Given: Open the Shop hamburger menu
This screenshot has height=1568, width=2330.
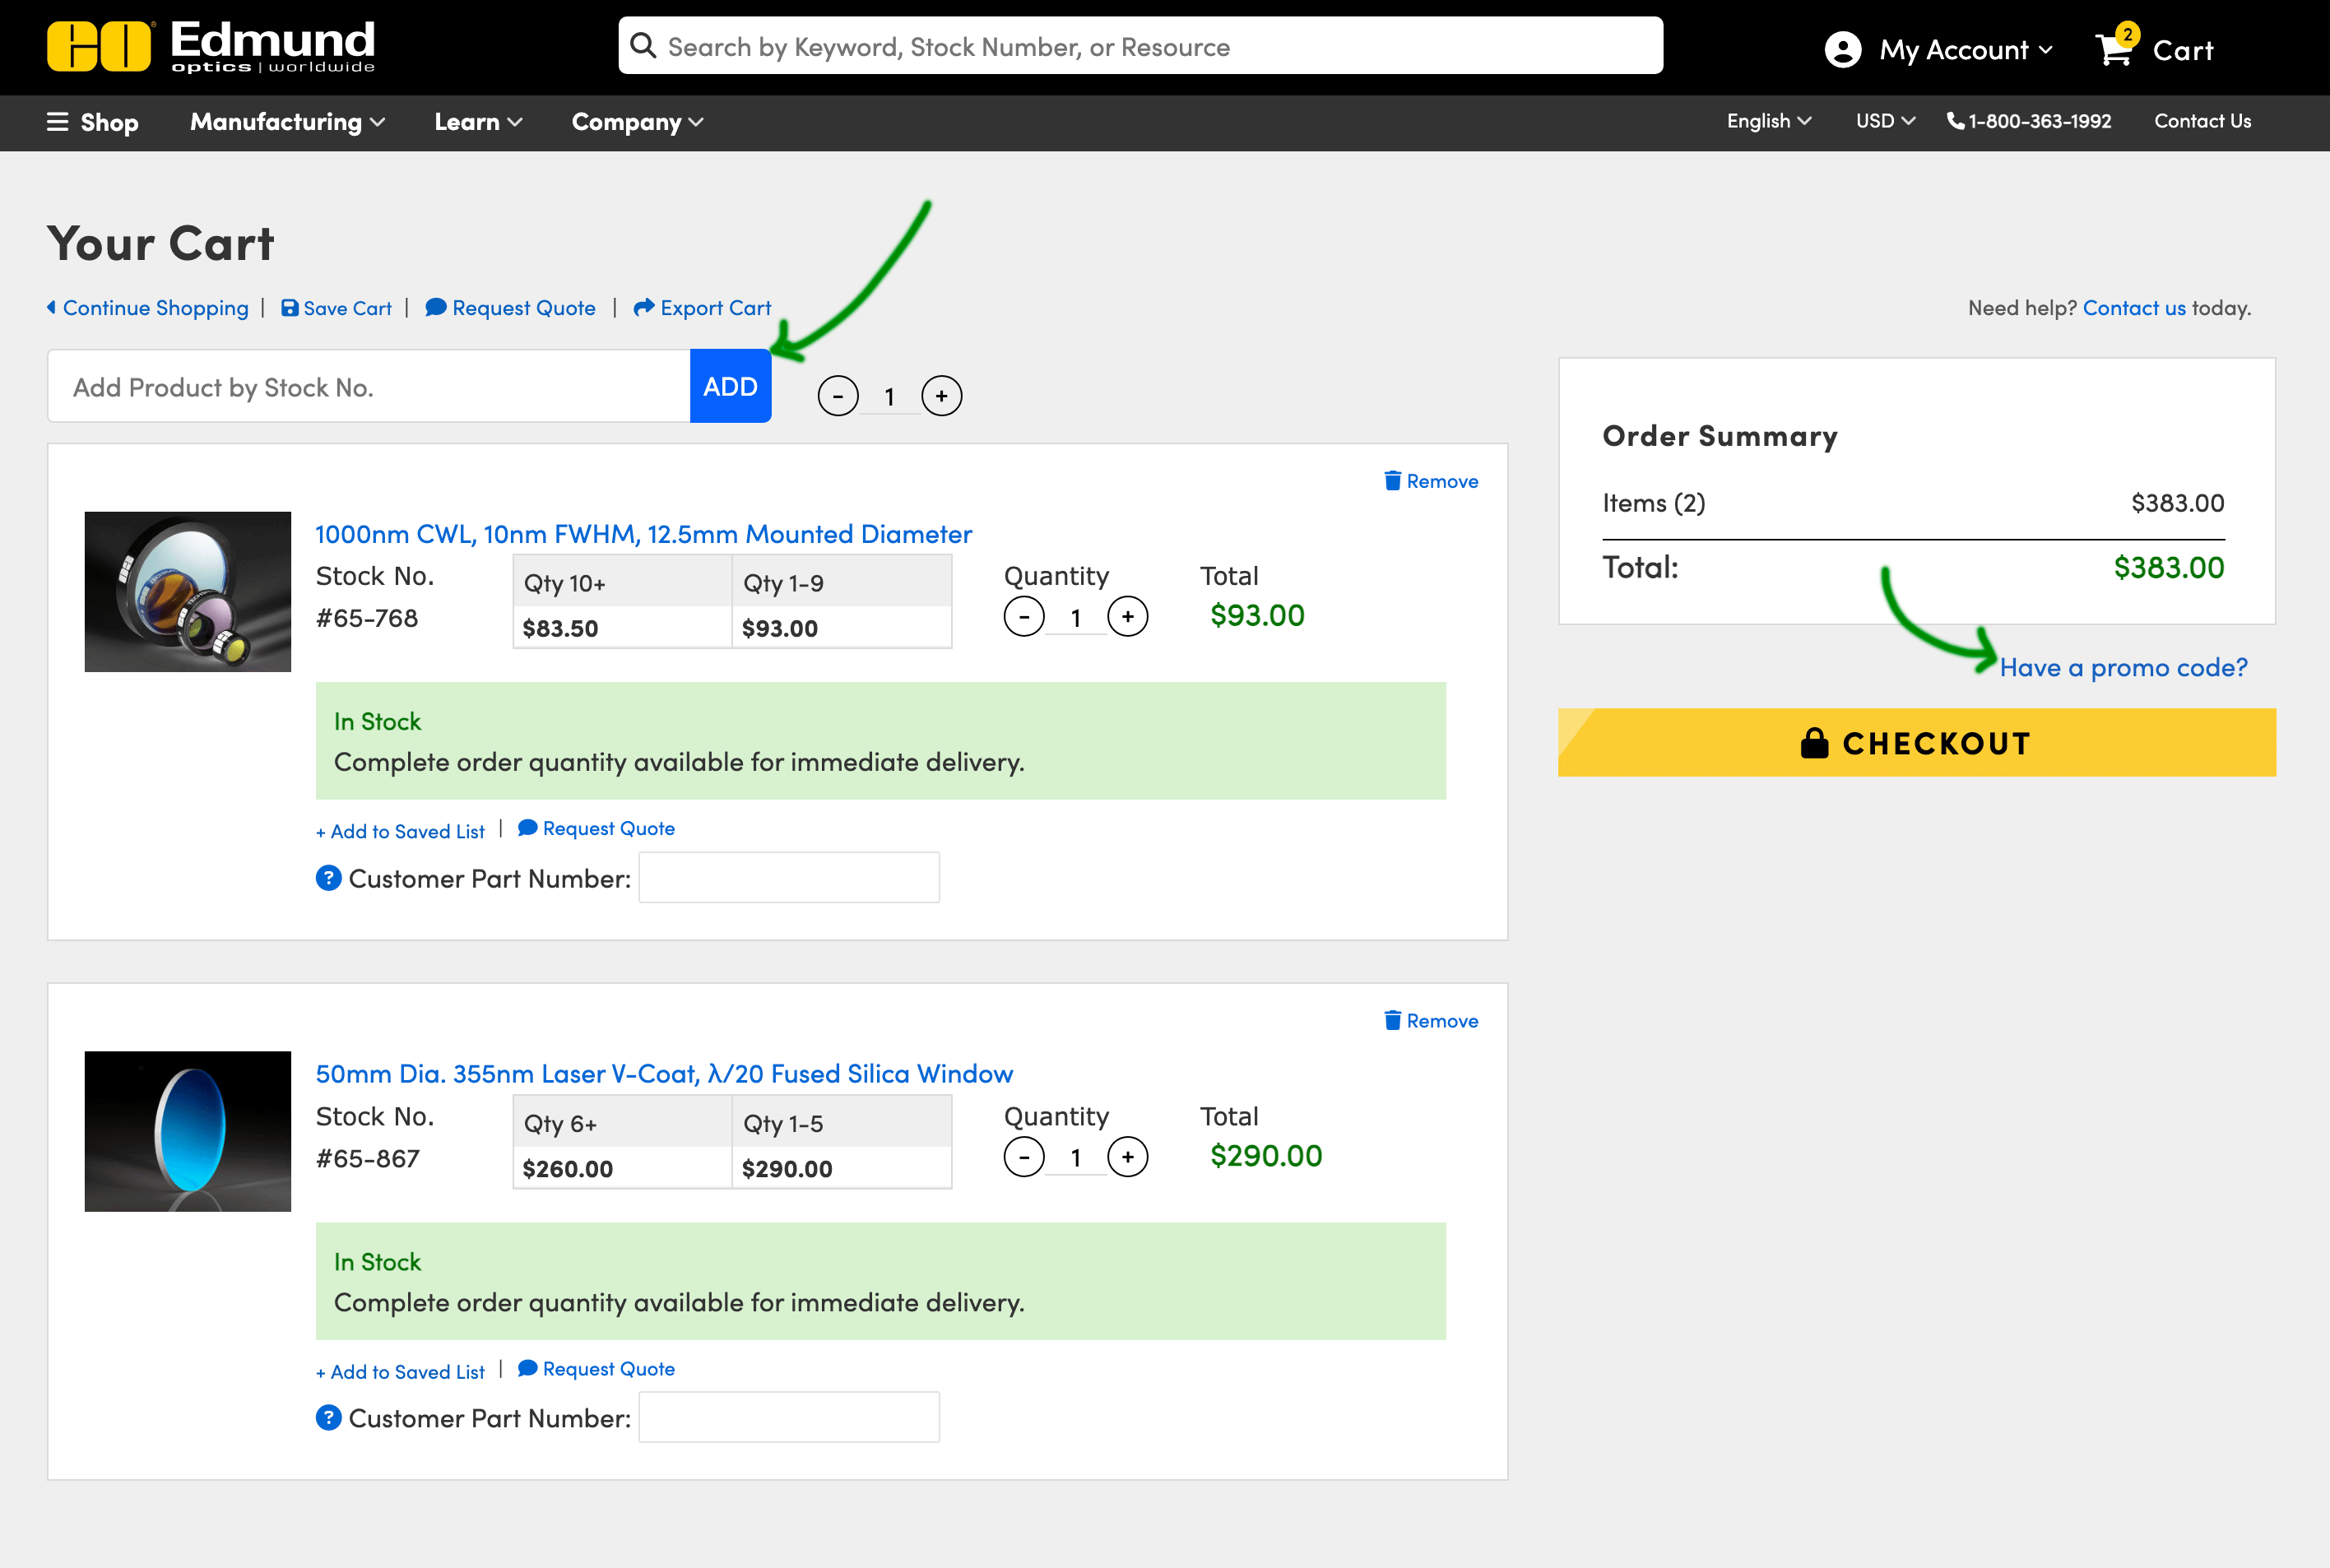Looking at the screenshot, I should tap(58, 122).
